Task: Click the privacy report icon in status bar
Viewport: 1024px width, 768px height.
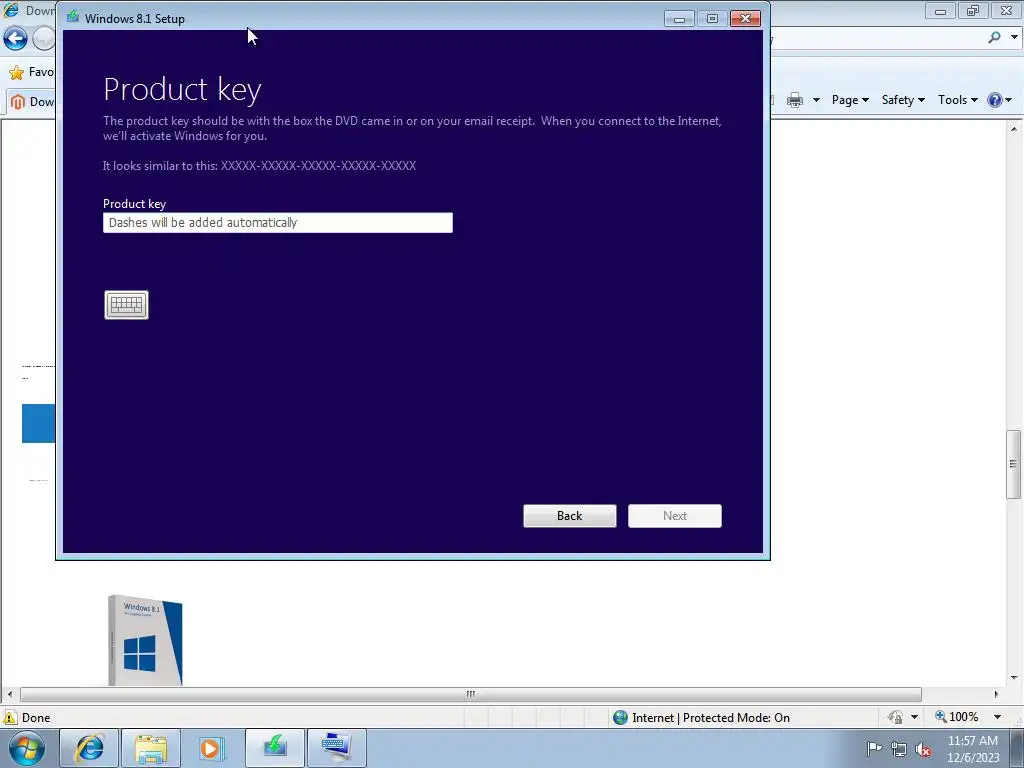Action: tap(895, 718)
